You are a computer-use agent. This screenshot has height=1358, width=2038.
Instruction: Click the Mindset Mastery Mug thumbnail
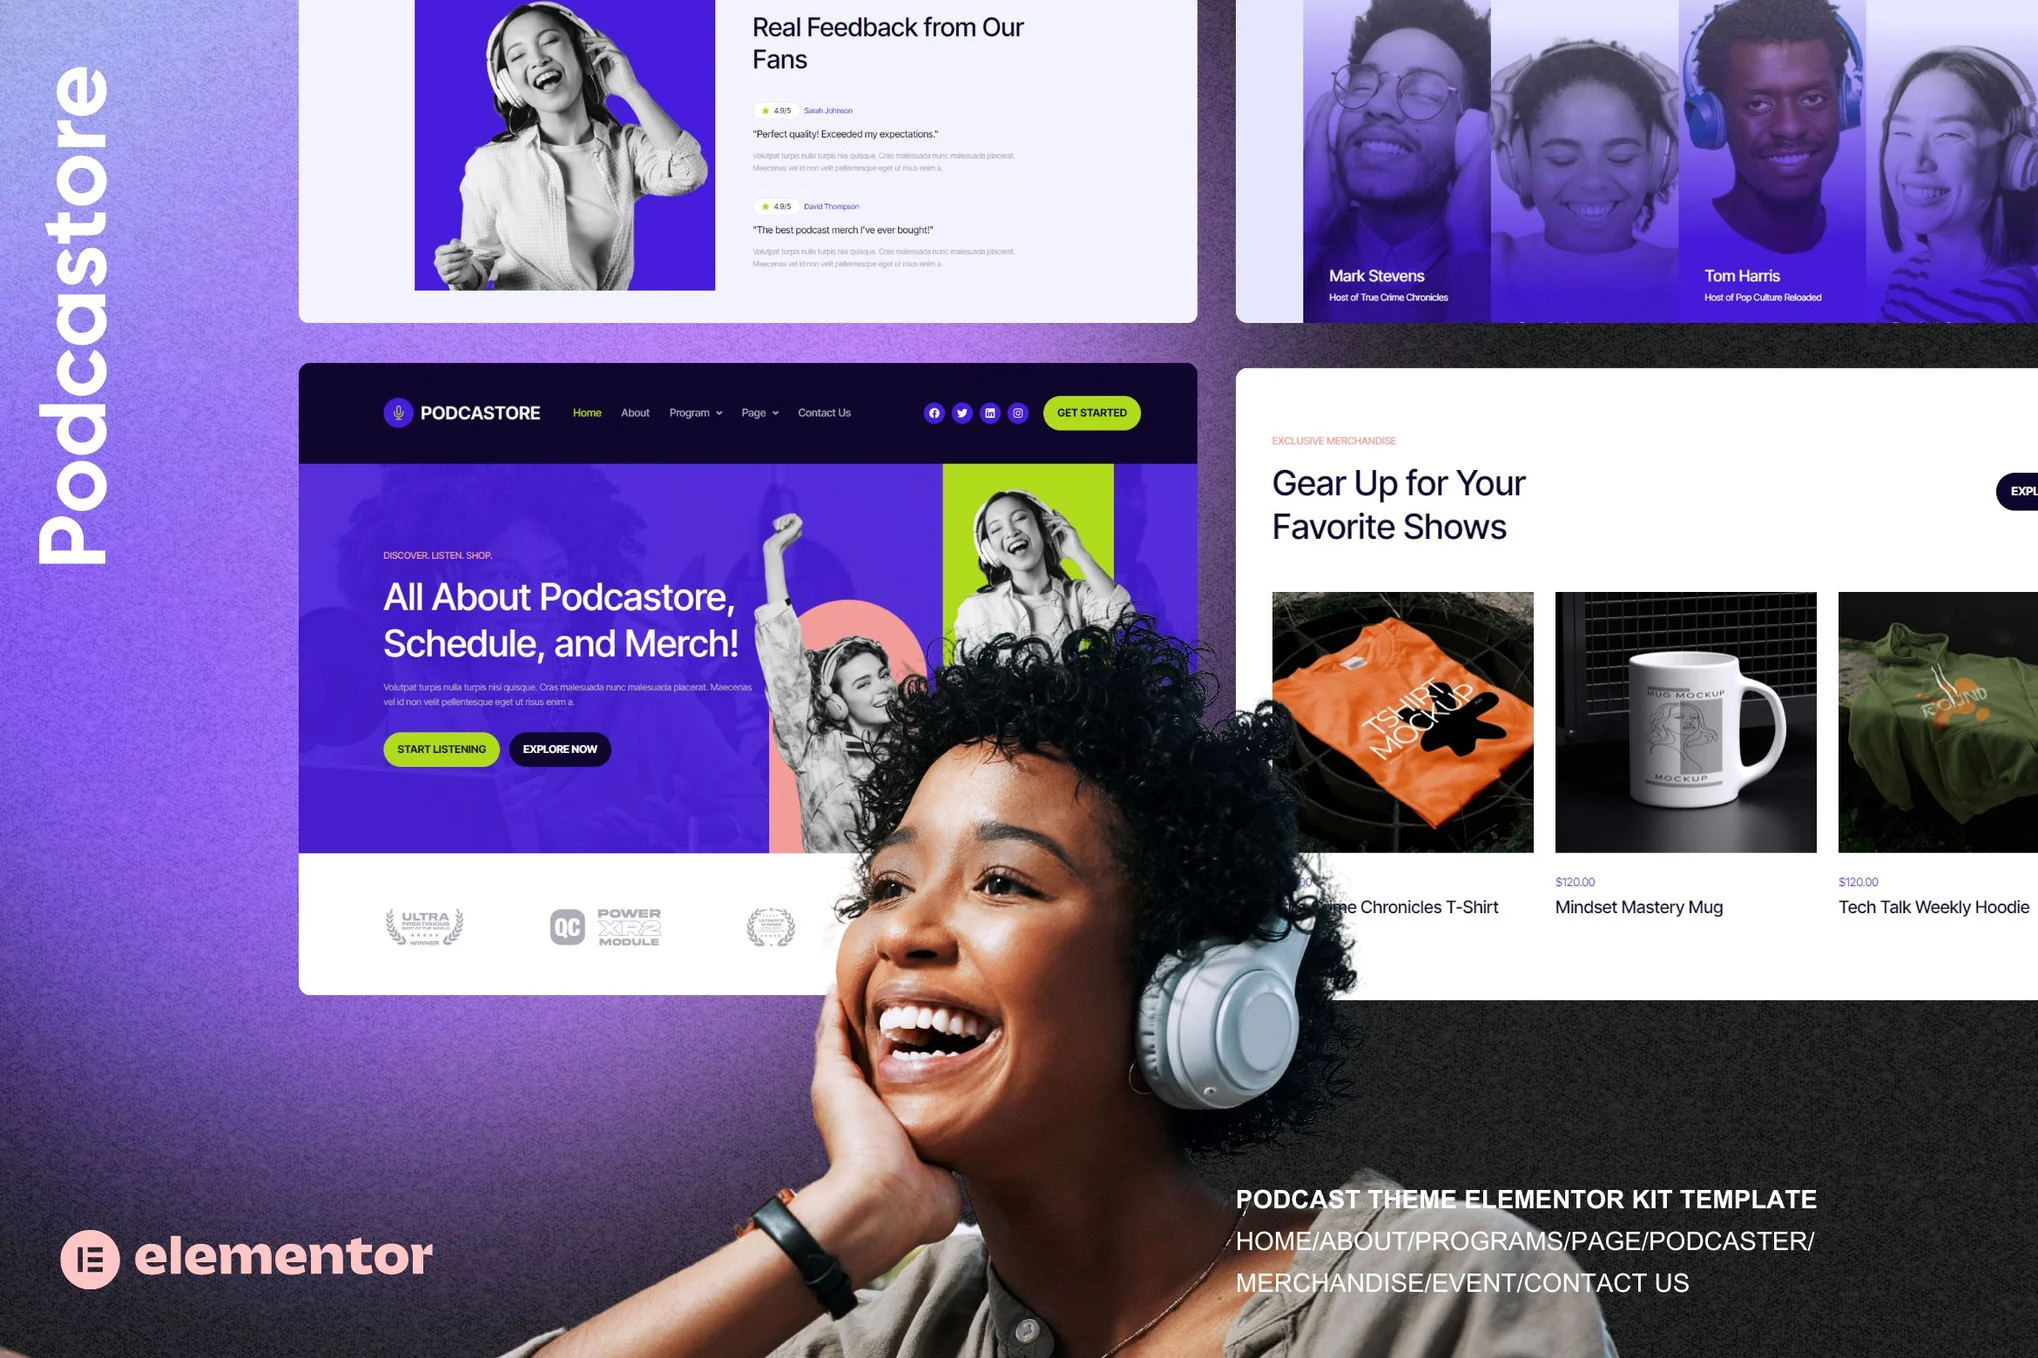coord(1685,721)
